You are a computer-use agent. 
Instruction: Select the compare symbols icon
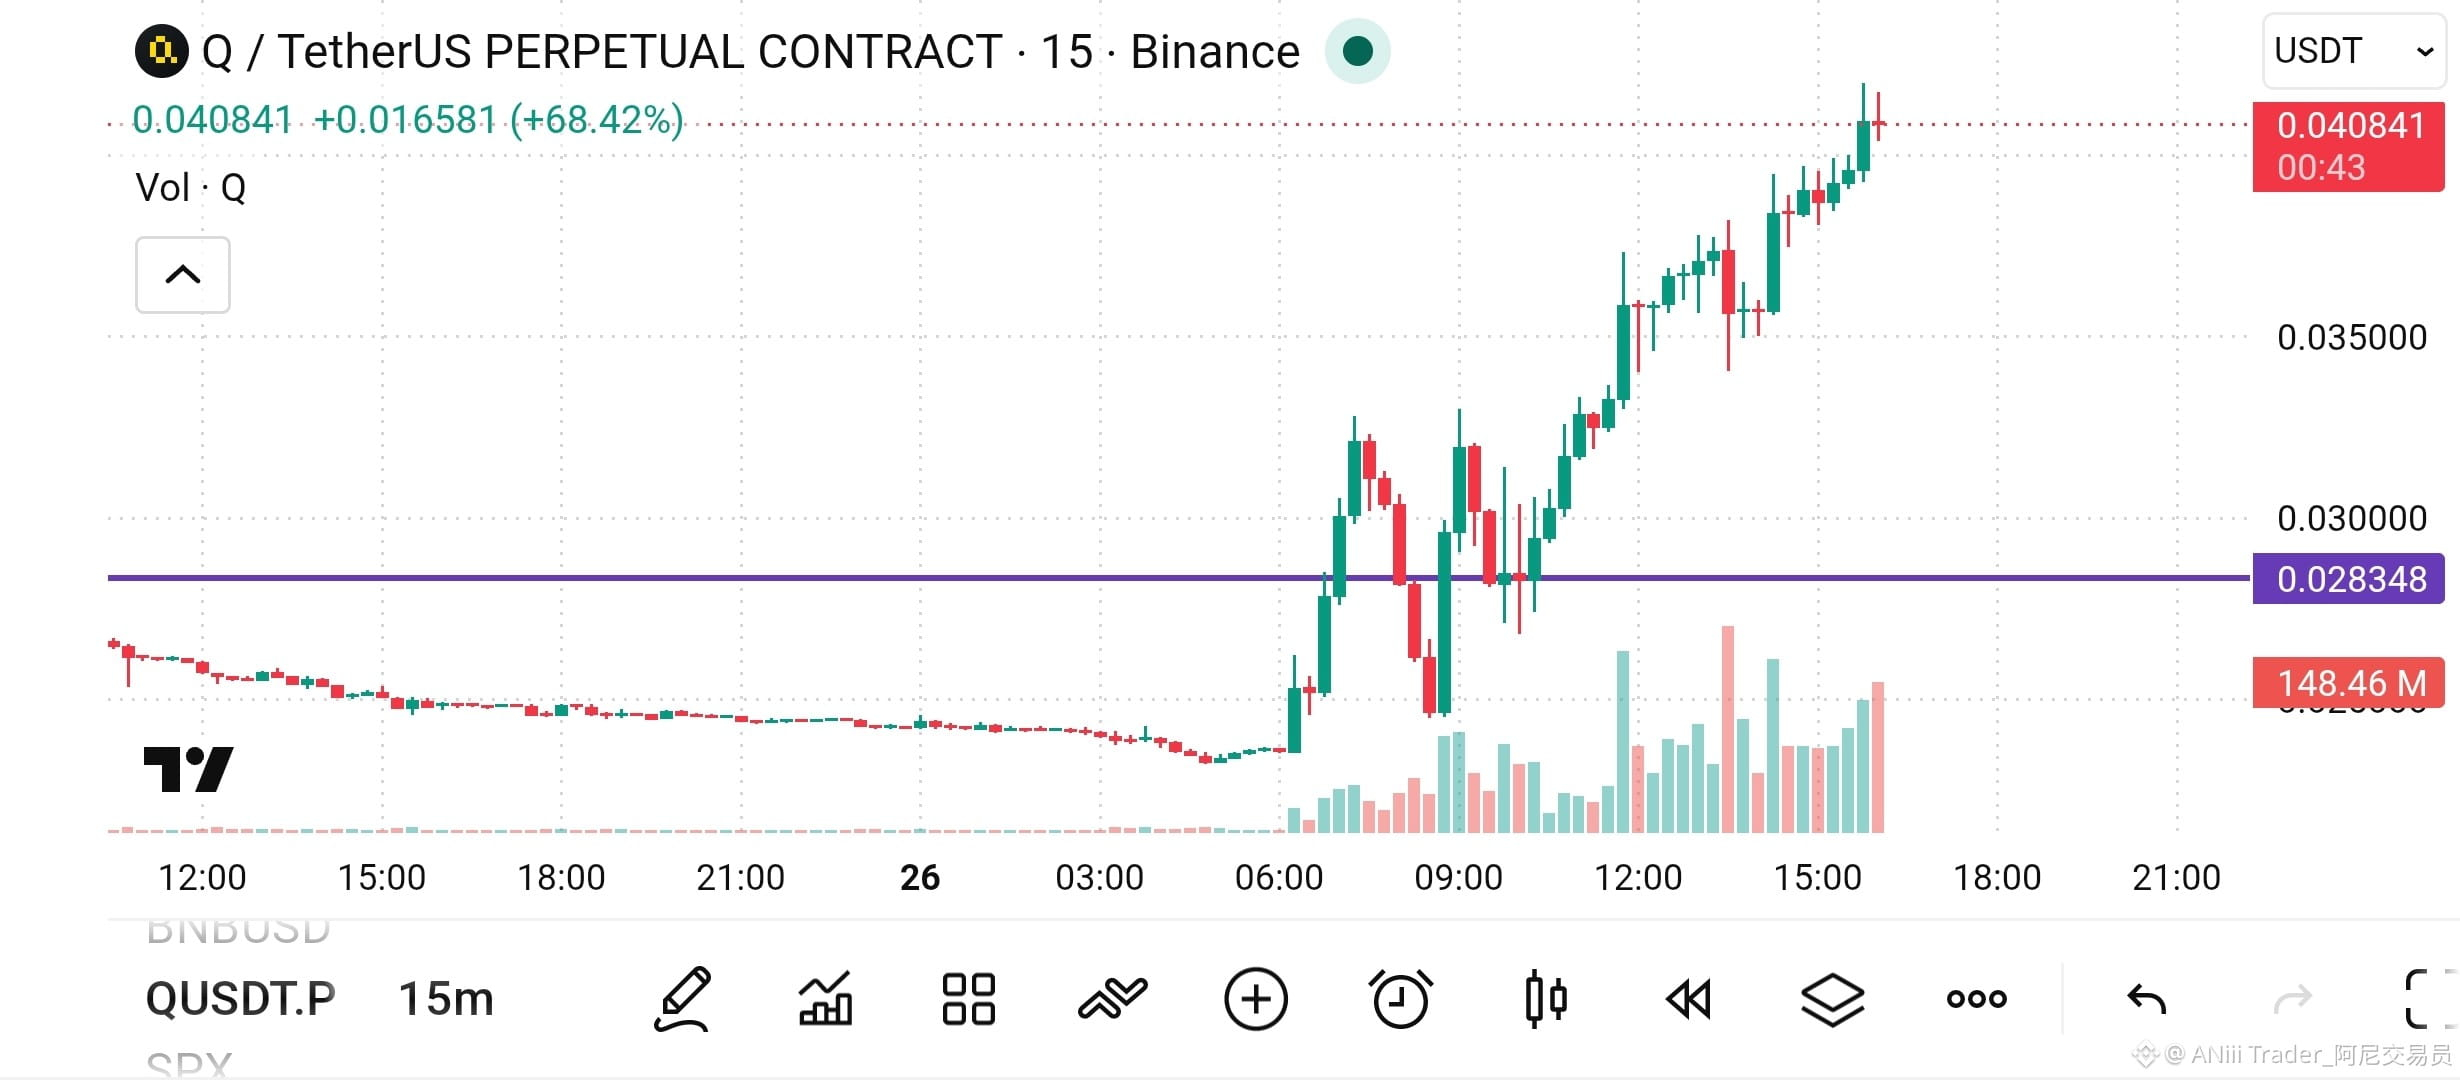tap(1112, 998)
